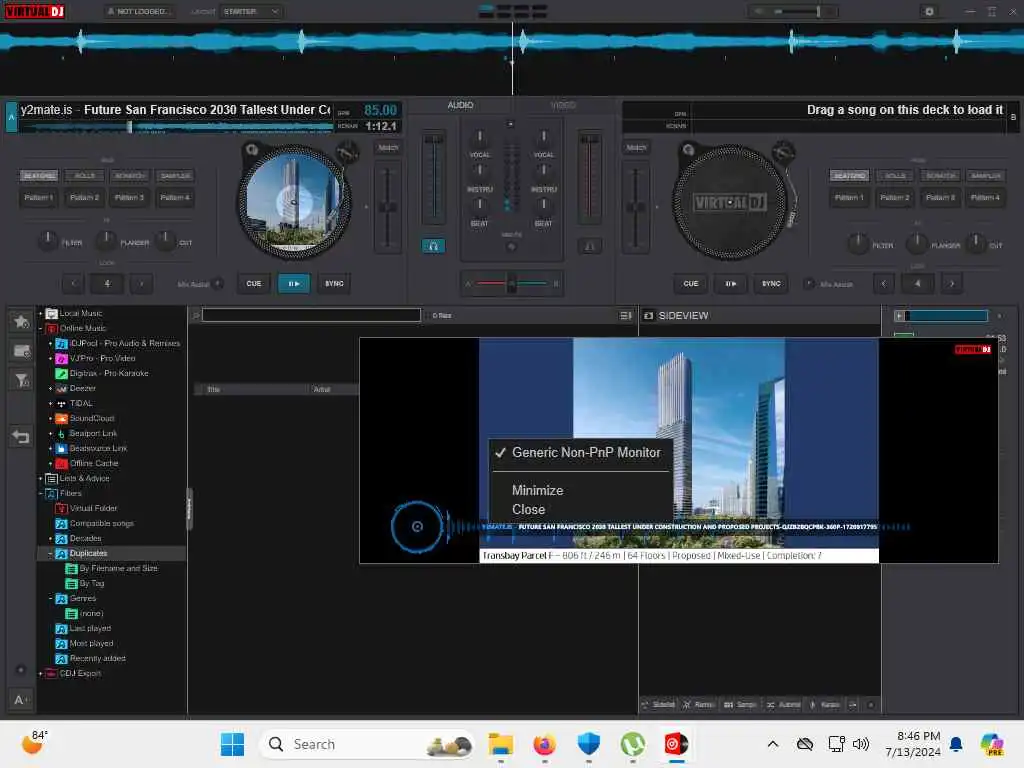Image resolution: width=1024 pixels, height=768 pixels.
Task: Click SYNC button on deck A
Action: 334,283
